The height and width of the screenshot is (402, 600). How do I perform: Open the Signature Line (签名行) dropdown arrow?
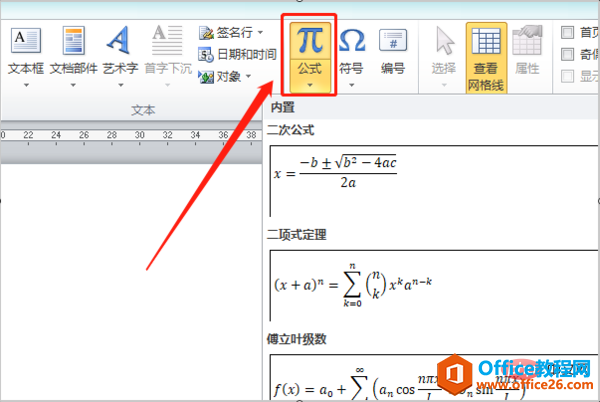[x=260, y=33]
